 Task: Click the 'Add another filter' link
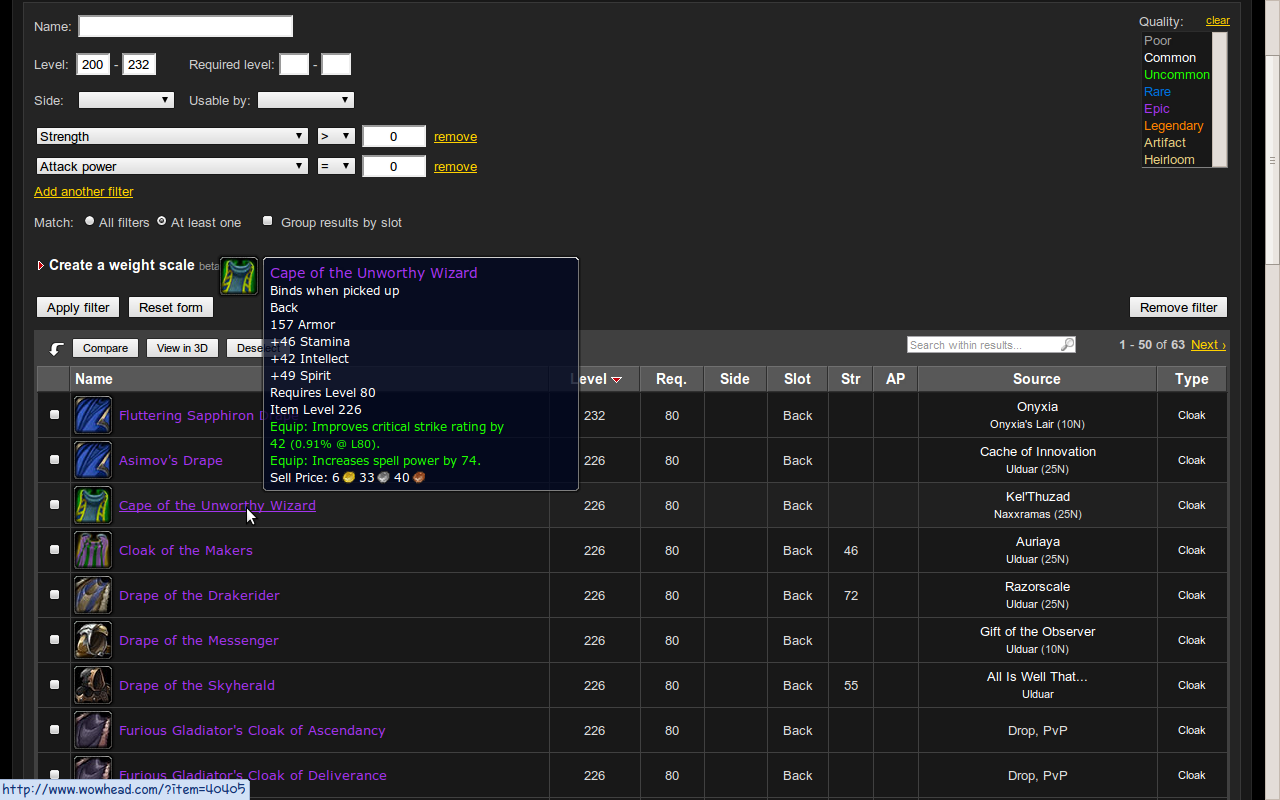click(x=83, y=192)
